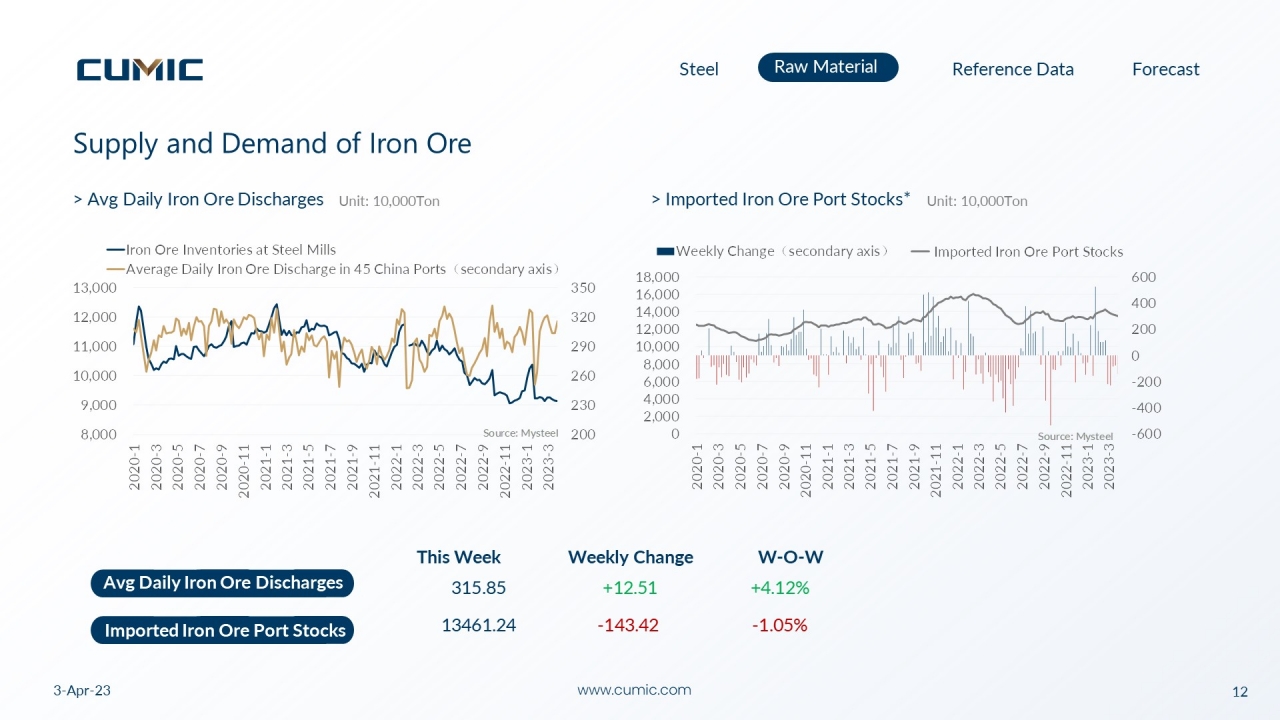The image size is (1280, 720).
Task: Open the Steel tab
Action: pos(699,69)
